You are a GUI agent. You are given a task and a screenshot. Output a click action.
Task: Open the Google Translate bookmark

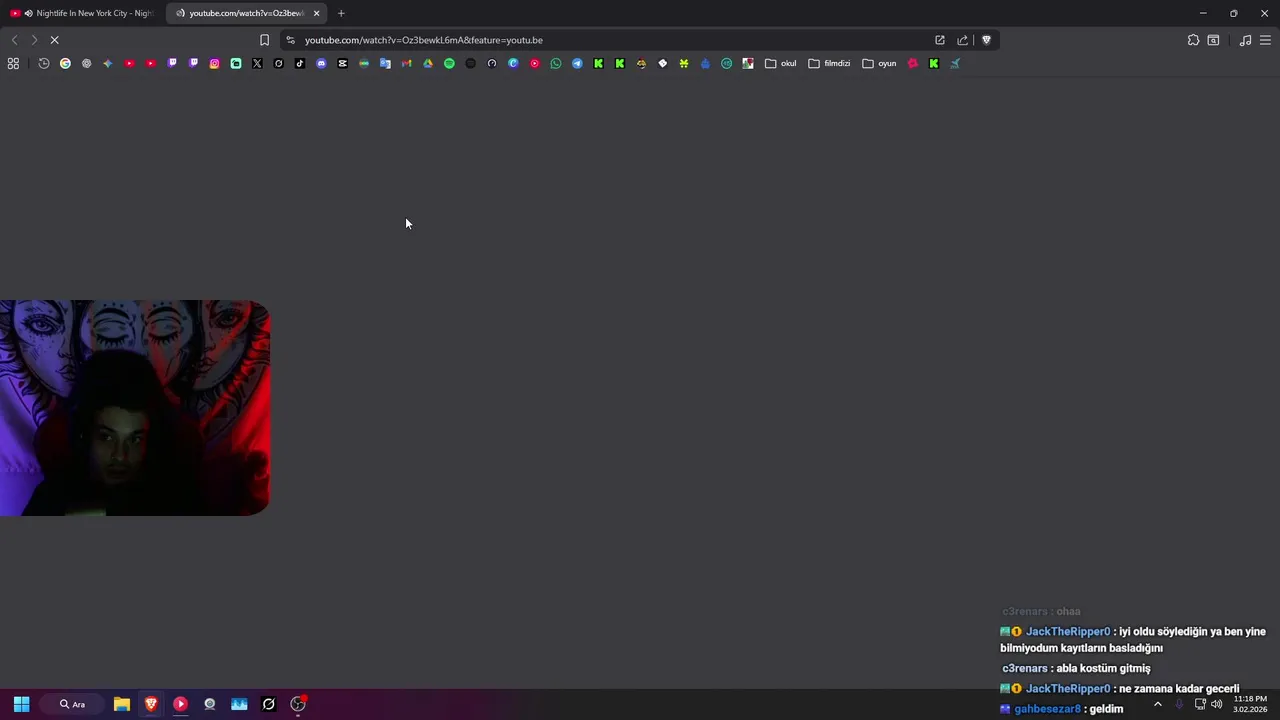[385, 63]
